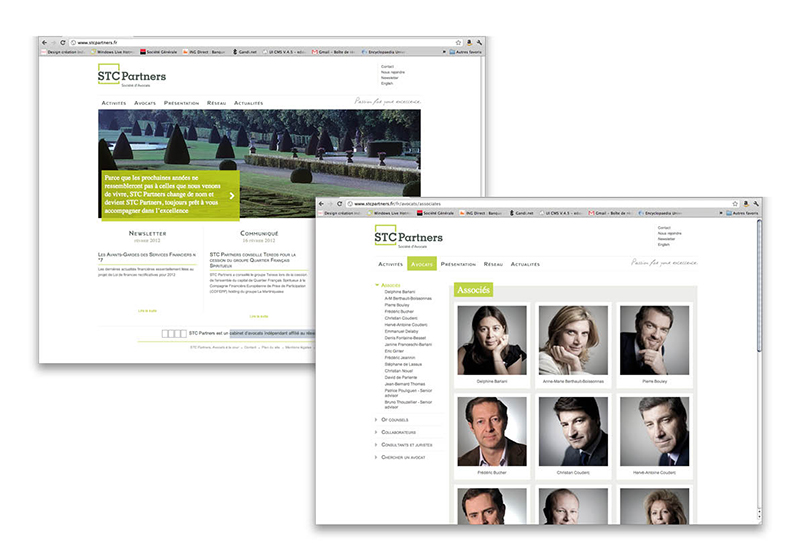Open the wrench menu in front associates window
The height and width of the screenshot is (558, 800).
click(x=756, y=204)
